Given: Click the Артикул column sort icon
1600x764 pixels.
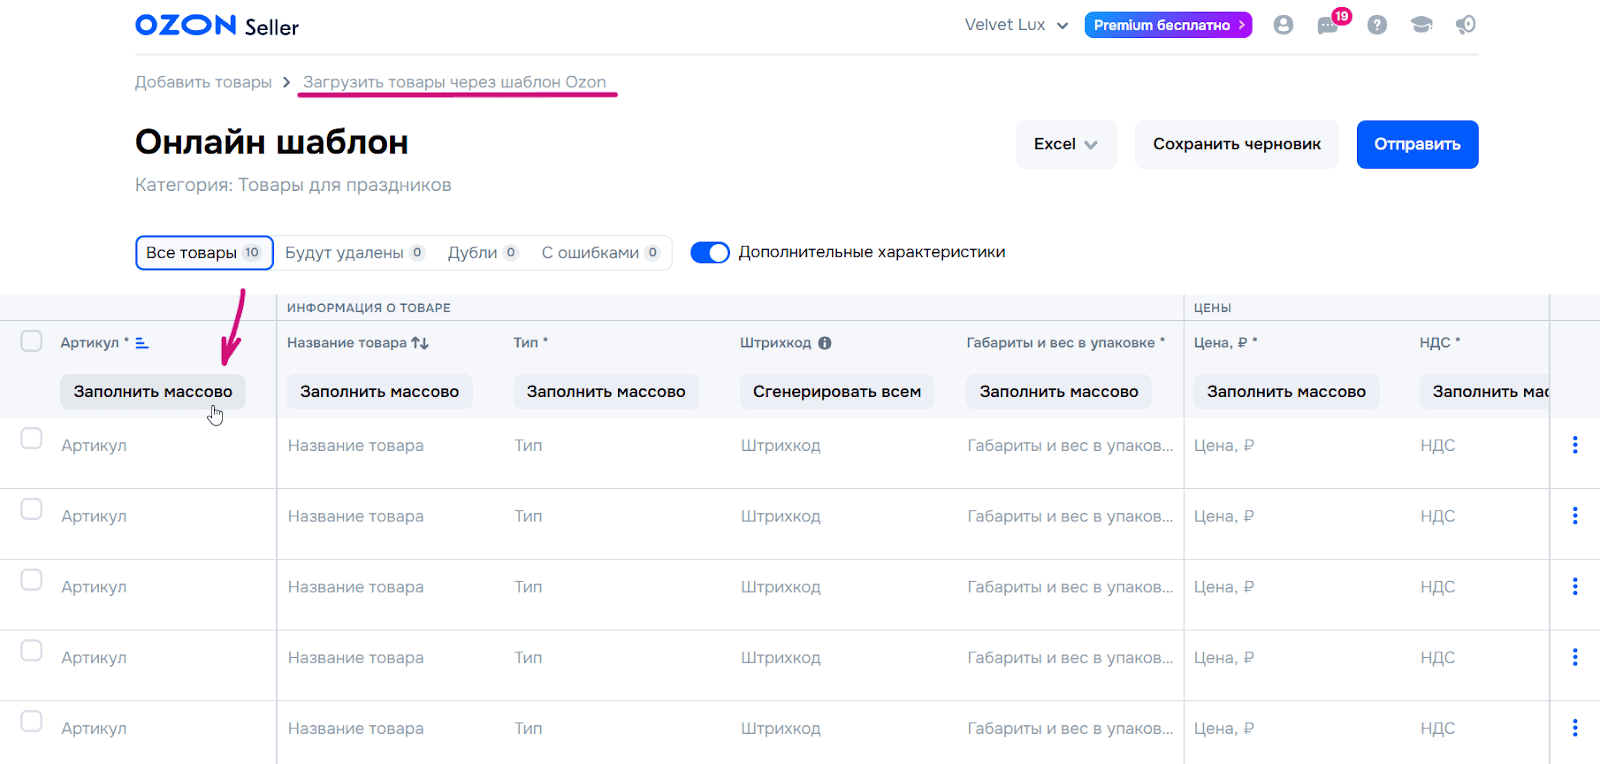Looking at the screenshot, I should click(142, 343).
